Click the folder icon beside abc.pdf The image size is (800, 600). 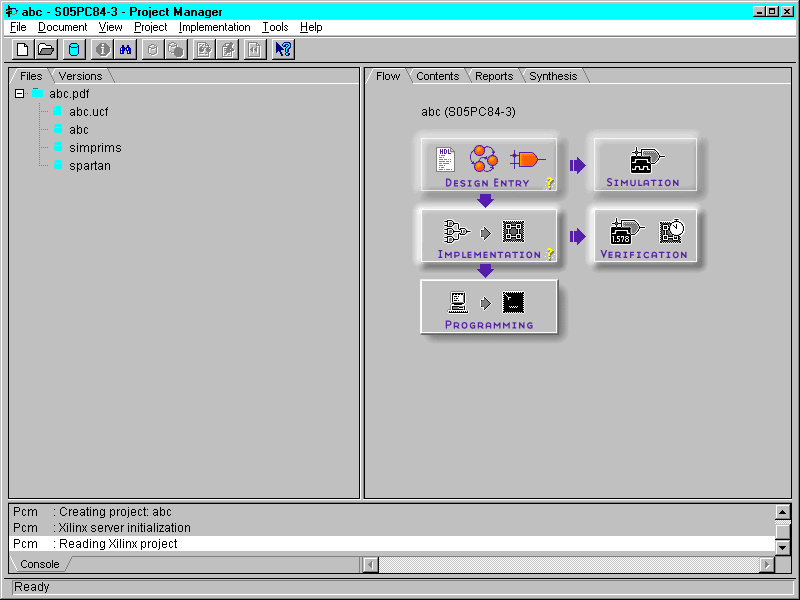click(37, 93)
